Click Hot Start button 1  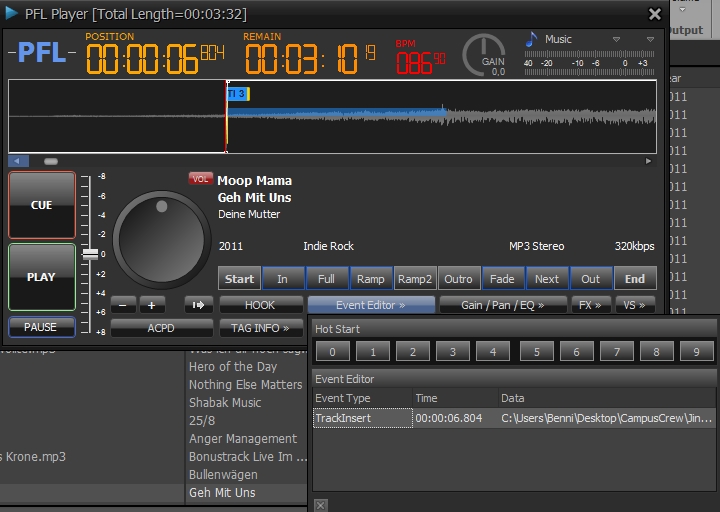click(x=373, y=352)
